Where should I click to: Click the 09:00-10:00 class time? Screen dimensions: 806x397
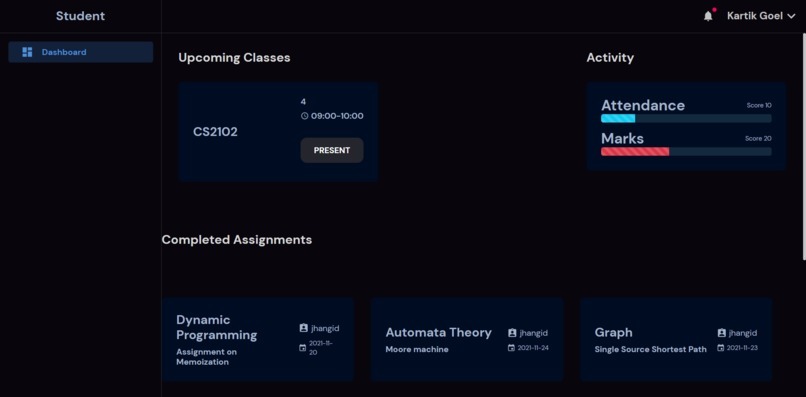337,116
